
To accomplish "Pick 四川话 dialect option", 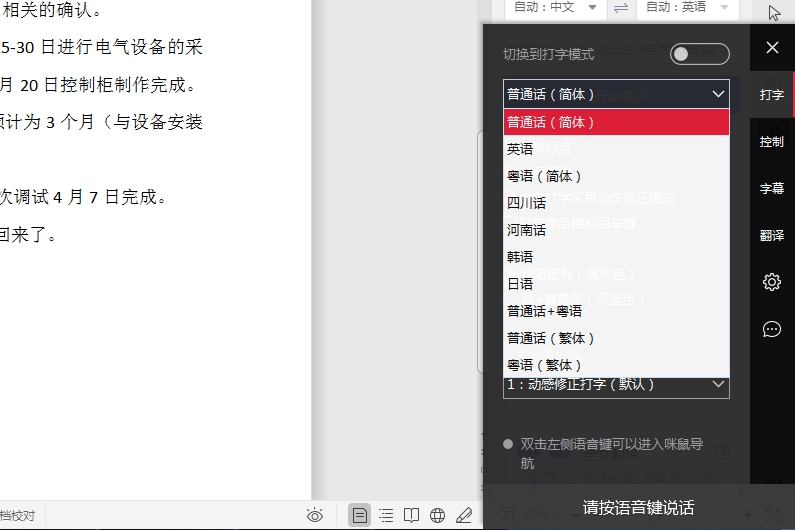I will pyautogui.click(x=616, y=203).
